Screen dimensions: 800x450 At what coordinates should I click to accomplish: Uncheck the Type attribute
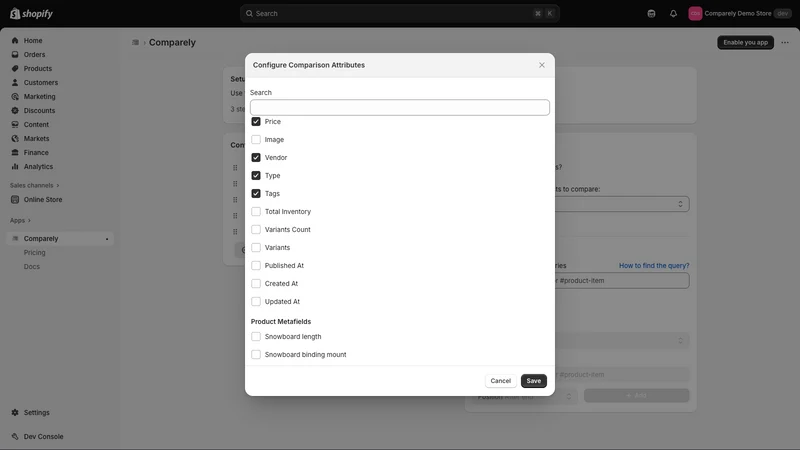point(256,176)
